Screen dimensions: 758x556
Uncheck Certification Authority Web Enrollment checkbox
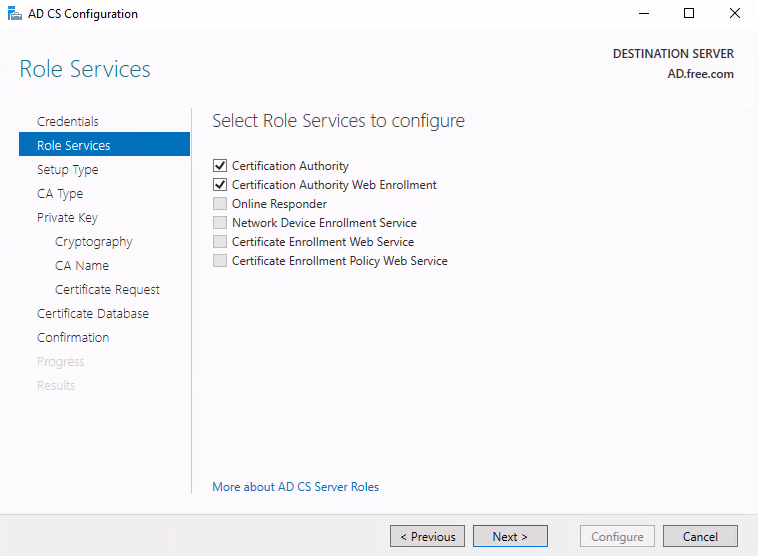tap(220, 185)
